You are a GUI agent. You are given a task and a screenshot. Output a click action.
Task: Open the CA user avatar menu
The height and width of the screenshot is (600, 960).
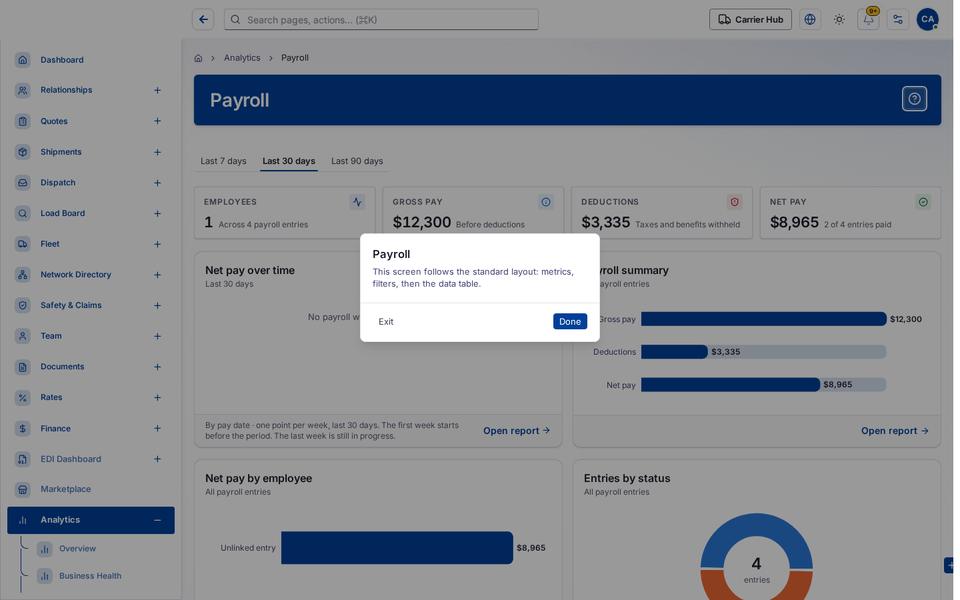(927, 20)
